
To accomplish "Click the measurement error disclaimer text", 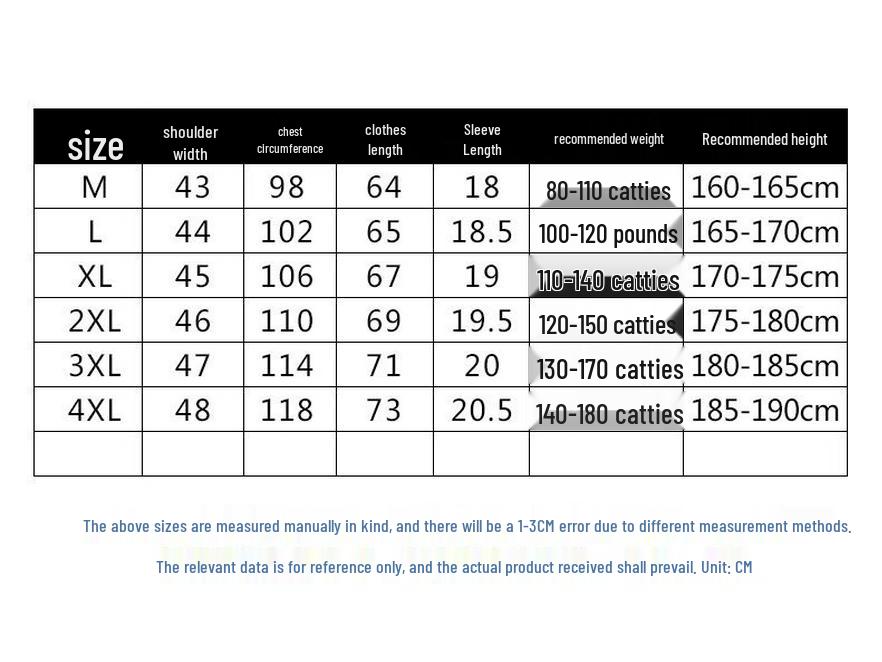I will tap(467, 526).
